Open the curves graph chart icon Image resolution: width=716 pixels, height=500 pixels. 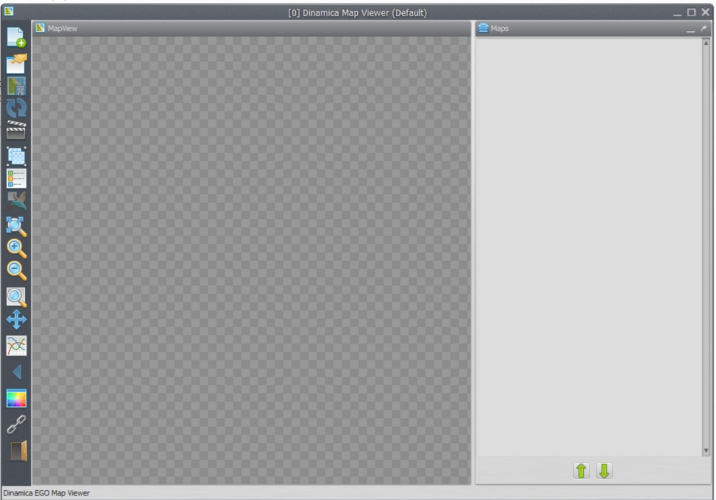click(16, 345)
